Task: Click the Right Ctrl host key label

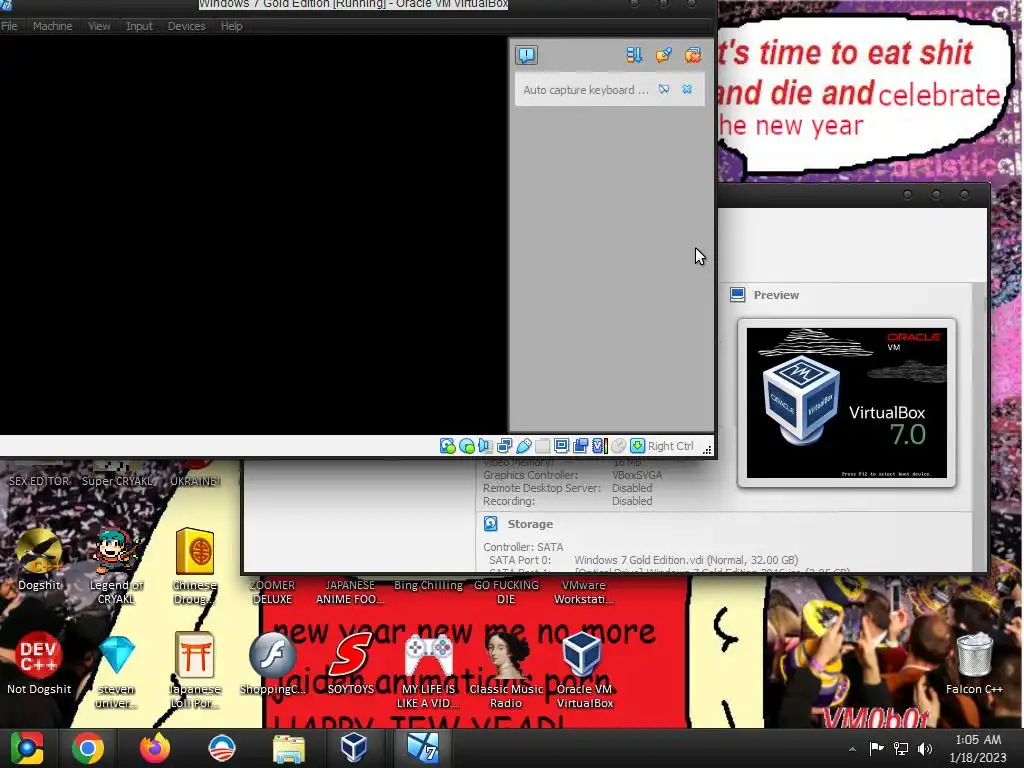Action: [671, 446]
